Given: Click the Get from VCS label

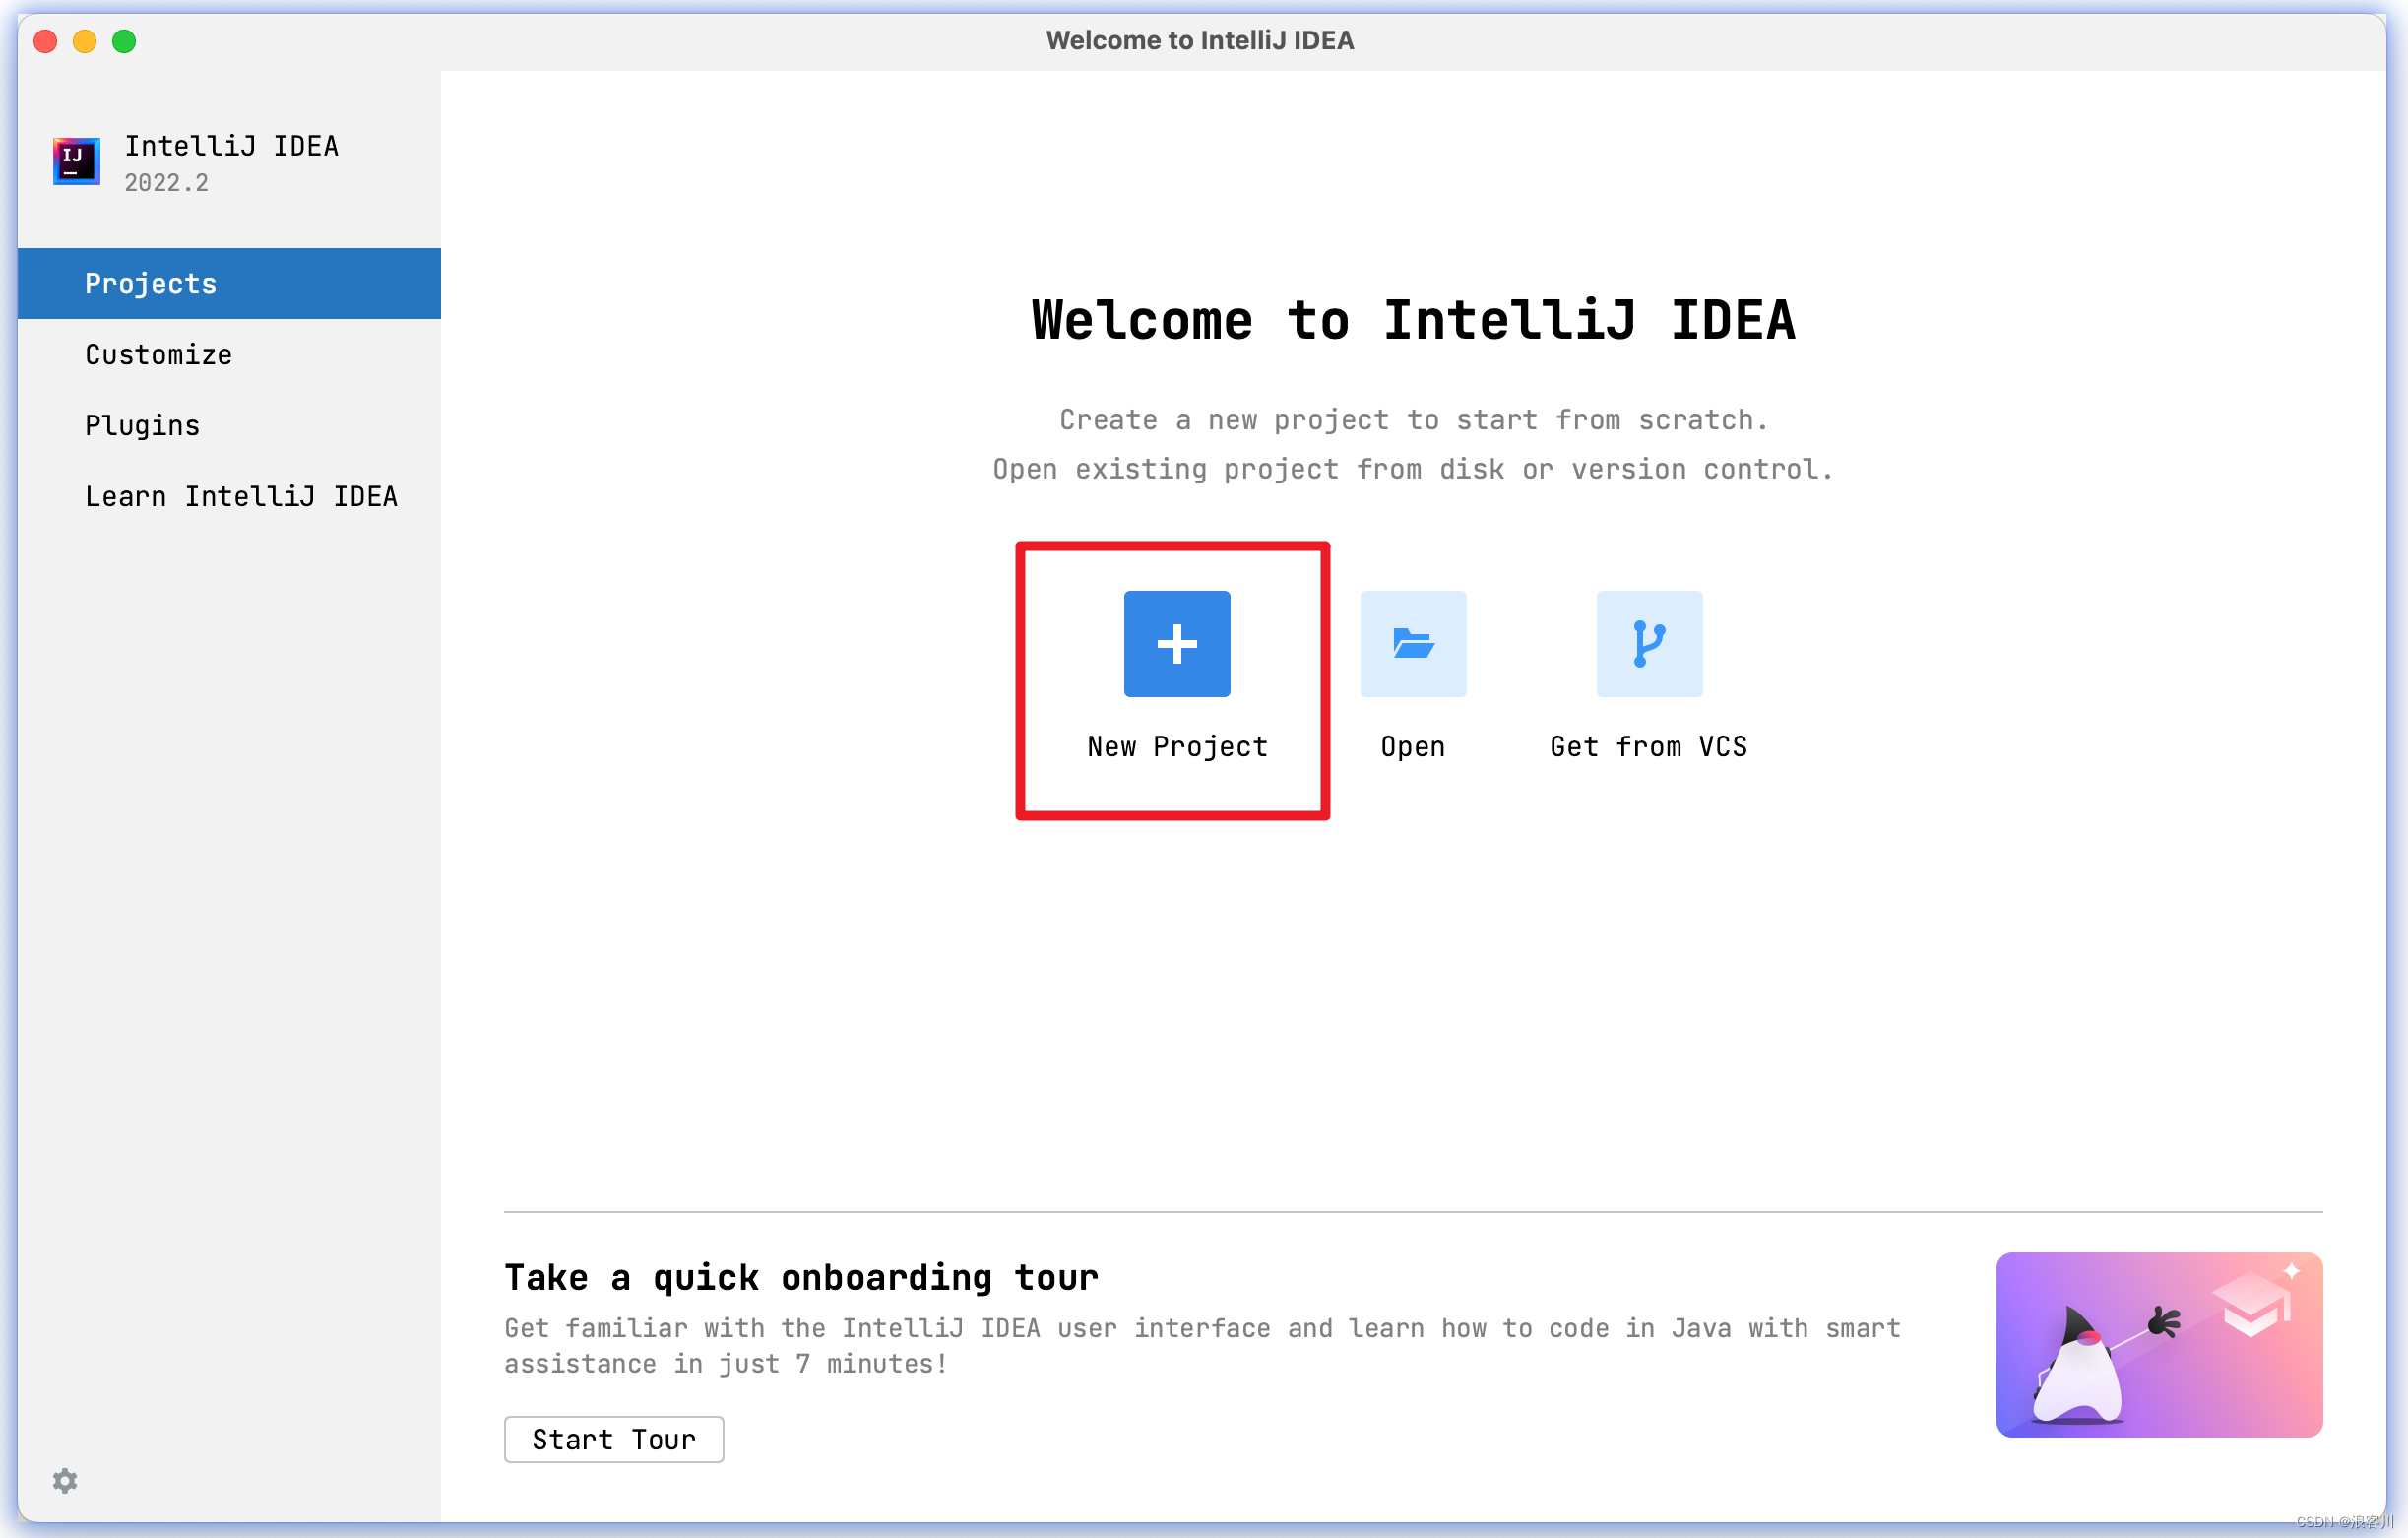Looking at the screenshot, I should [1649, 747].
